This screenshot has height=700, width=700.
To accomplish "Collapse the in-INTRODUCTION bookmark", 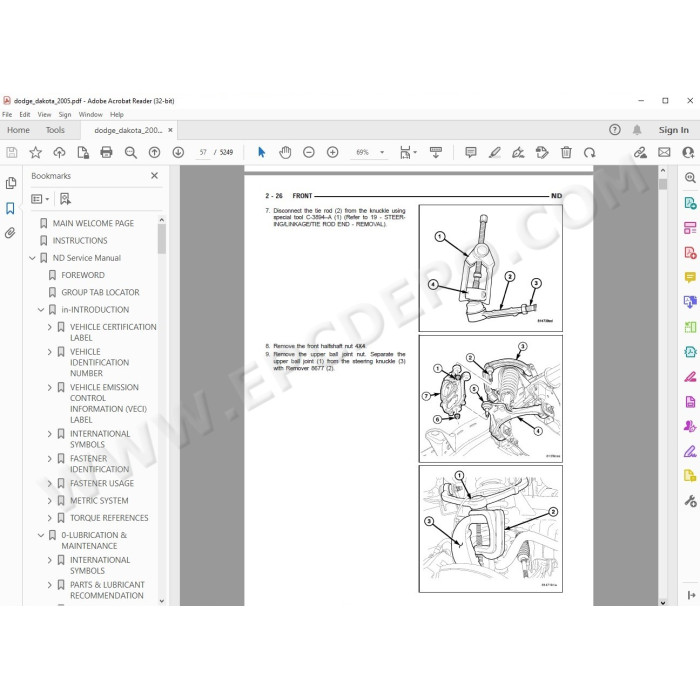I will [x=41, y=310].
